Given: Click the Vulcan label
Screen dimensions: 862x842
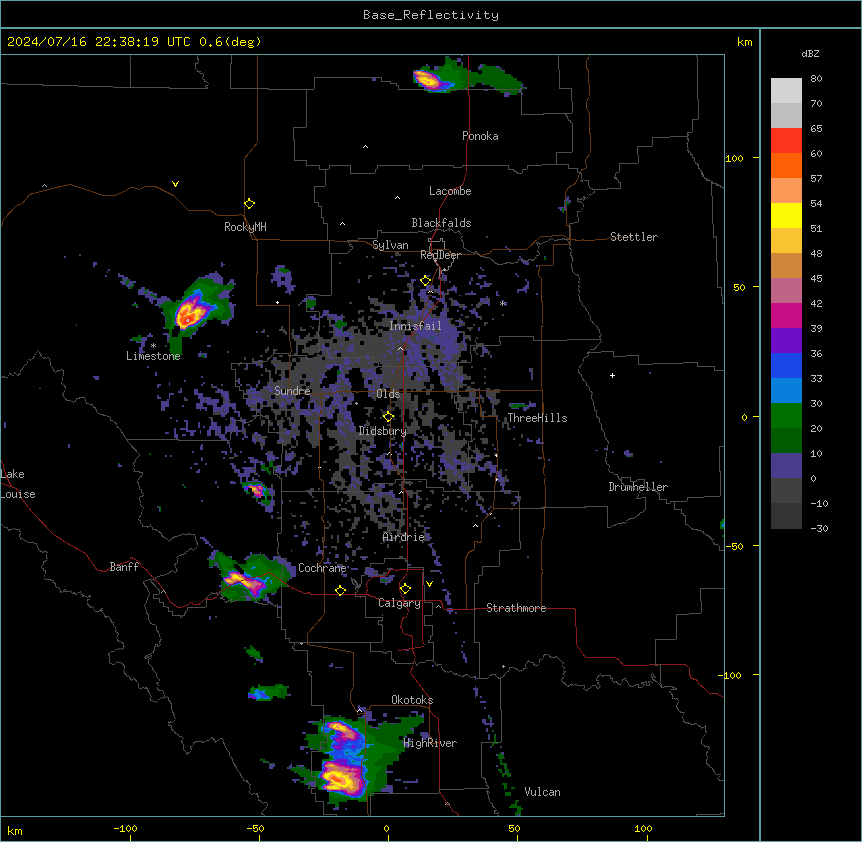Looking at the screenshot, I should (542, 792).
